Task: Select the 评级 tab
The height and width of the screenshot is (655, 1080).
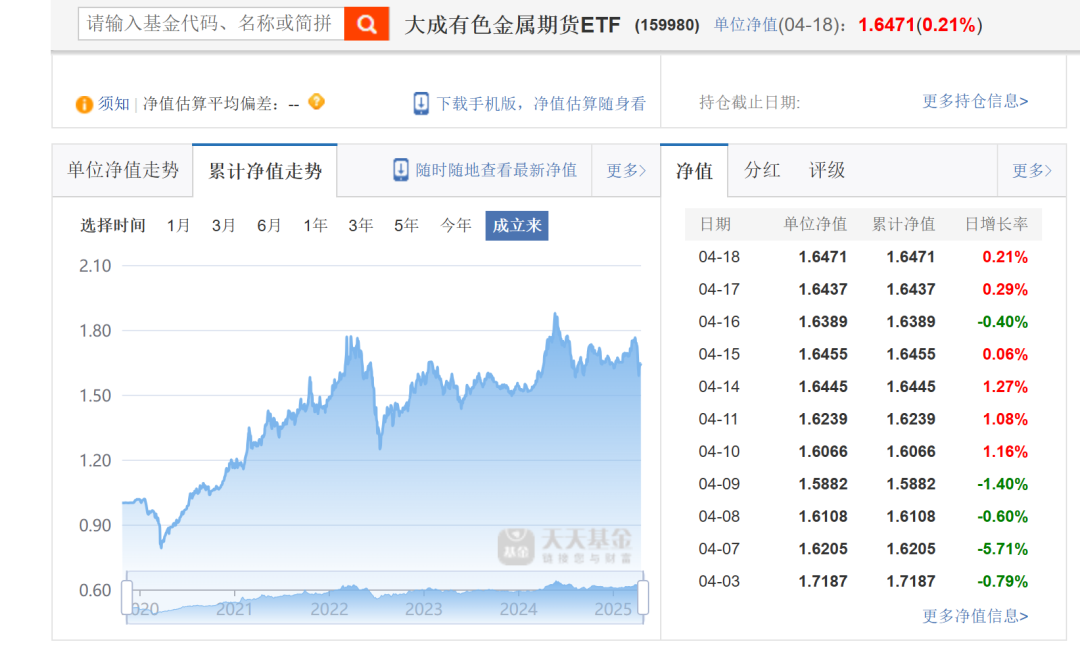Action: point(827,170)
